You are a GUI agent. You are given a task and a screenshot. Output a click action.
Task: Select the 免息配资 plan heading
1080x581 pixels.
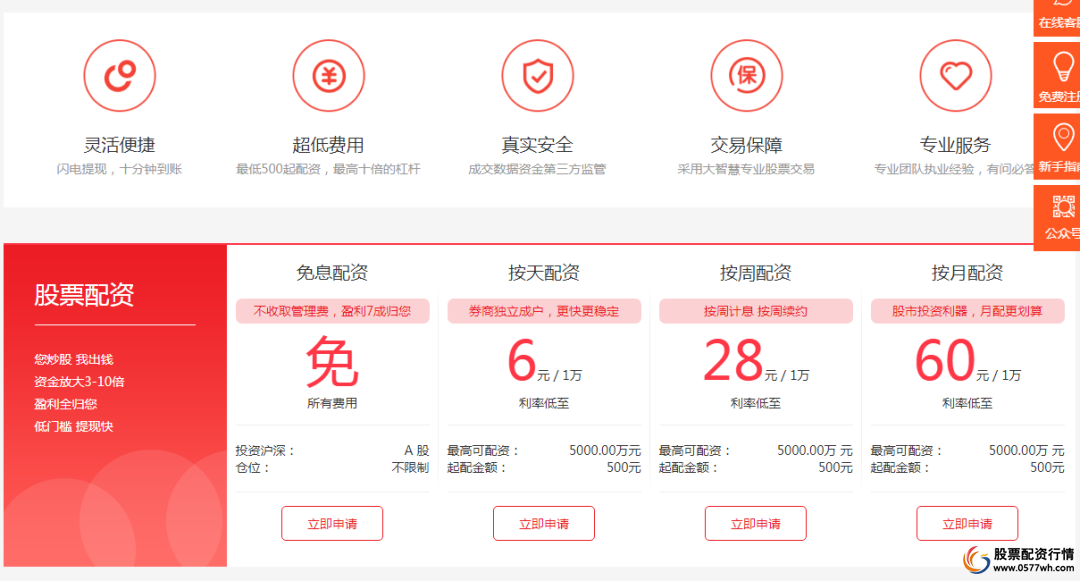pyautogui.click(x=332, y=273)
